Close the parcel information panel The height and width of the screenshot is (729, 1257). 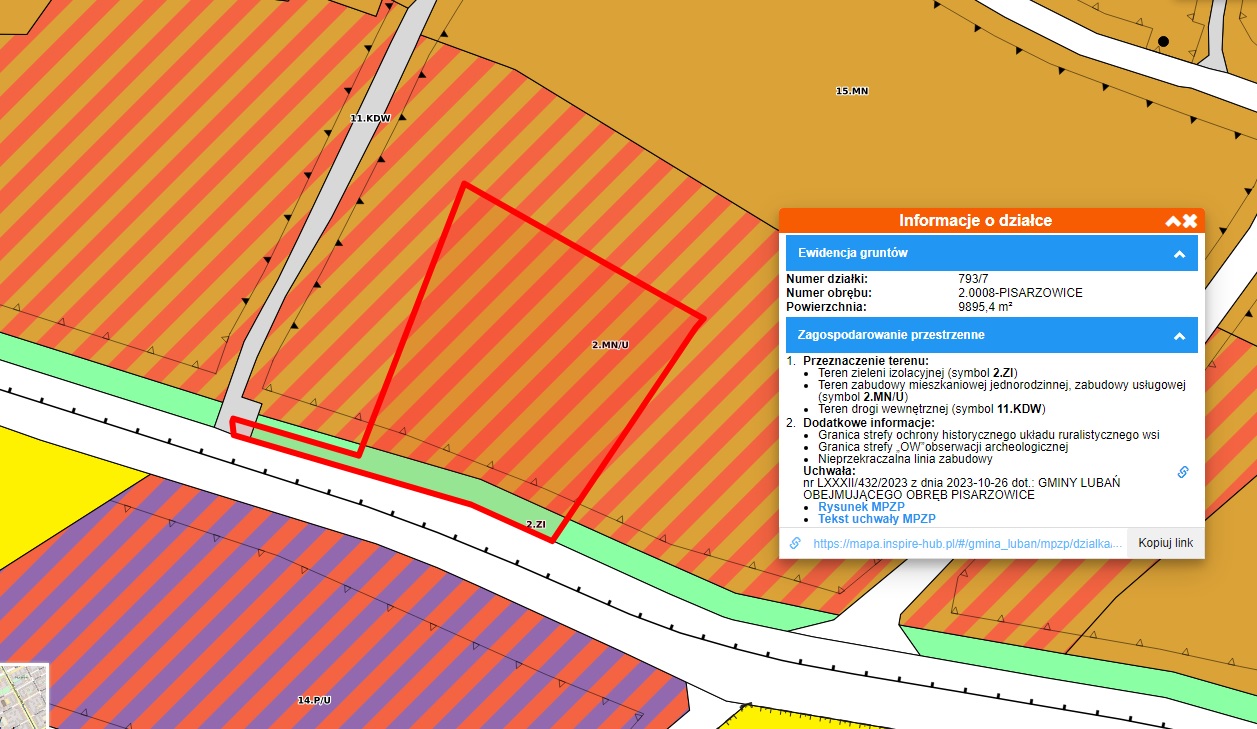(1190, 221)
